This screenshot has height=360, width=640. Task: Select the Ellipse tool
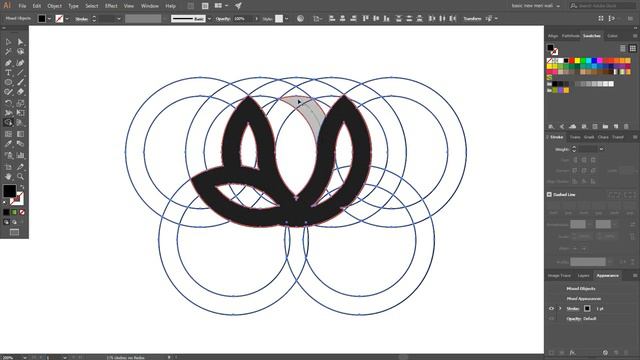(x=8, y=82)
